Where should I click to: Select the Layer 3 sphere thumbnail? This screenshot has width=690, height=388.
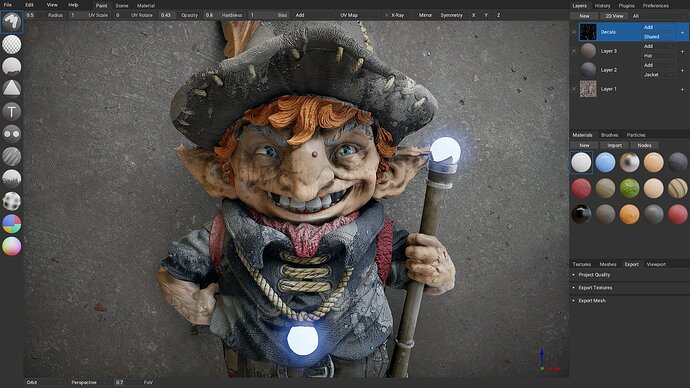(x=588, y=51)
